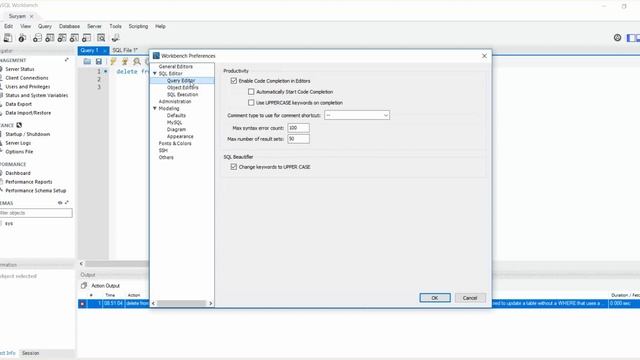Close the Query 1 tab with its x
Screen dimensions: 640x360
(105, 51)
